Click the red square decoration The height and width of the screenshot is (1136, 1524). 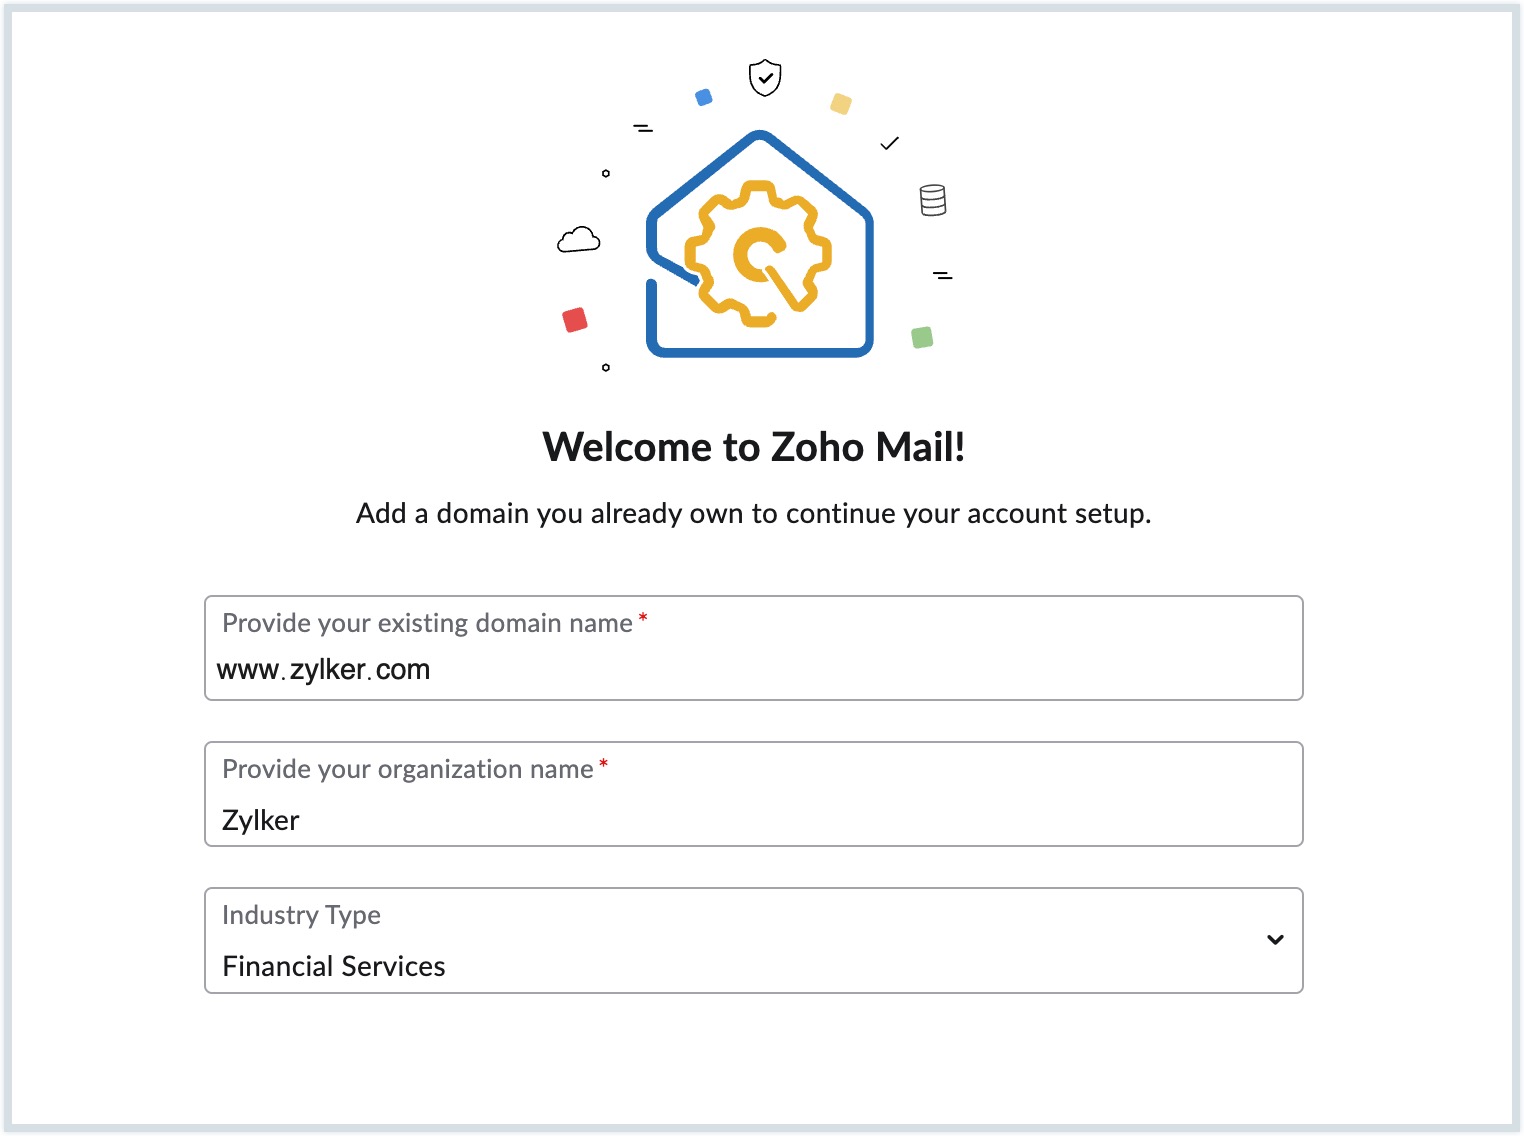pos(575,320)
